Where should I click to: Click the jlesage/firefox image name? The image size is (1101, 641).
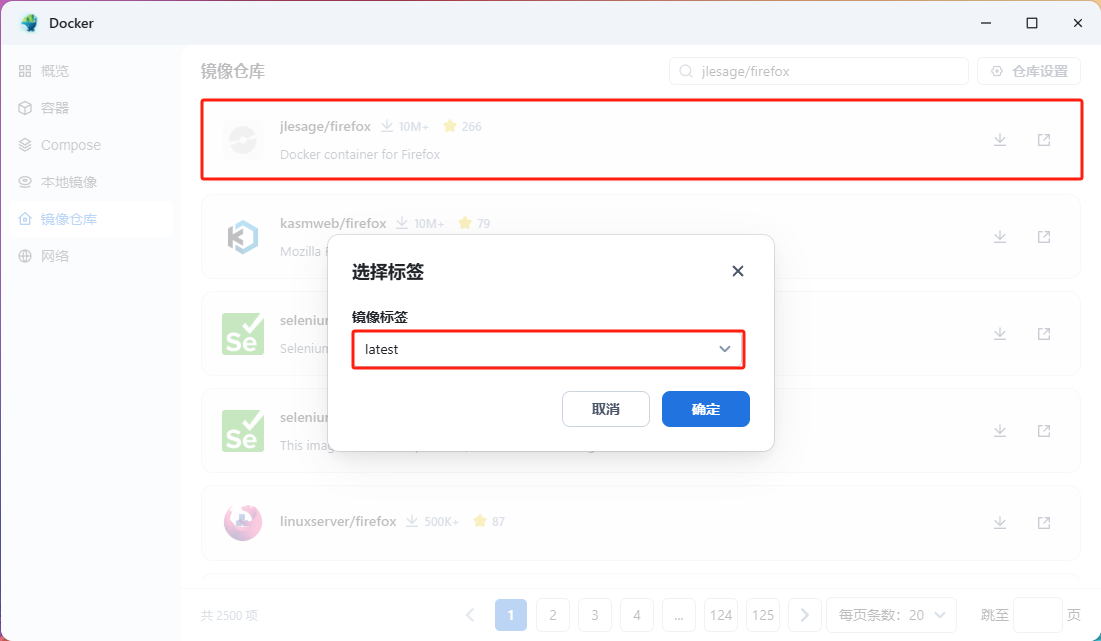325,126
